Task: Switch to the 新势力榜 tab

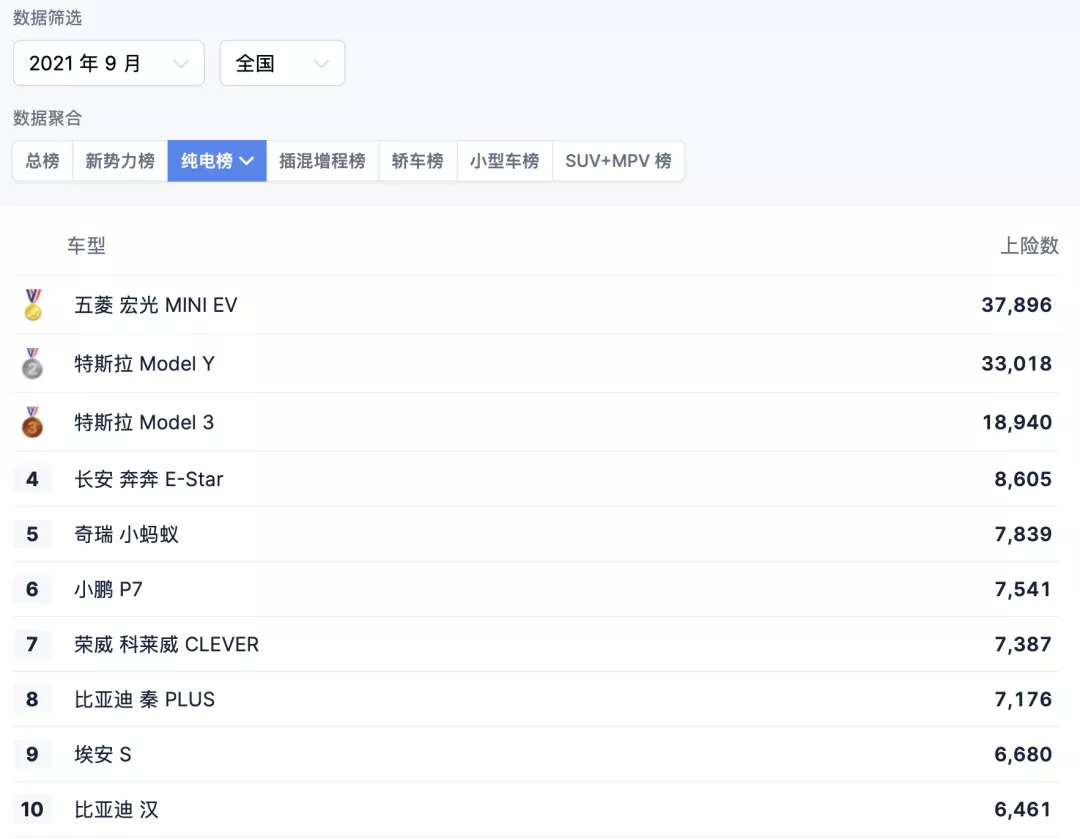Action: 120,161
